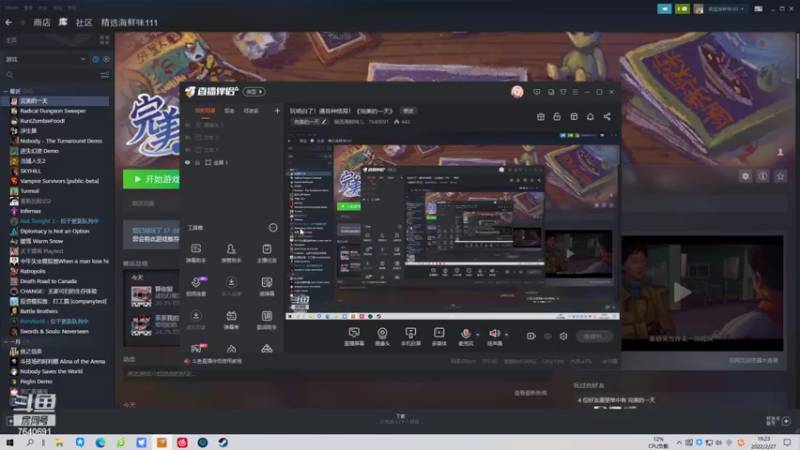800x450 pixels.
Task: Click the add scene plus icon
Action: (x=277, y=111)
